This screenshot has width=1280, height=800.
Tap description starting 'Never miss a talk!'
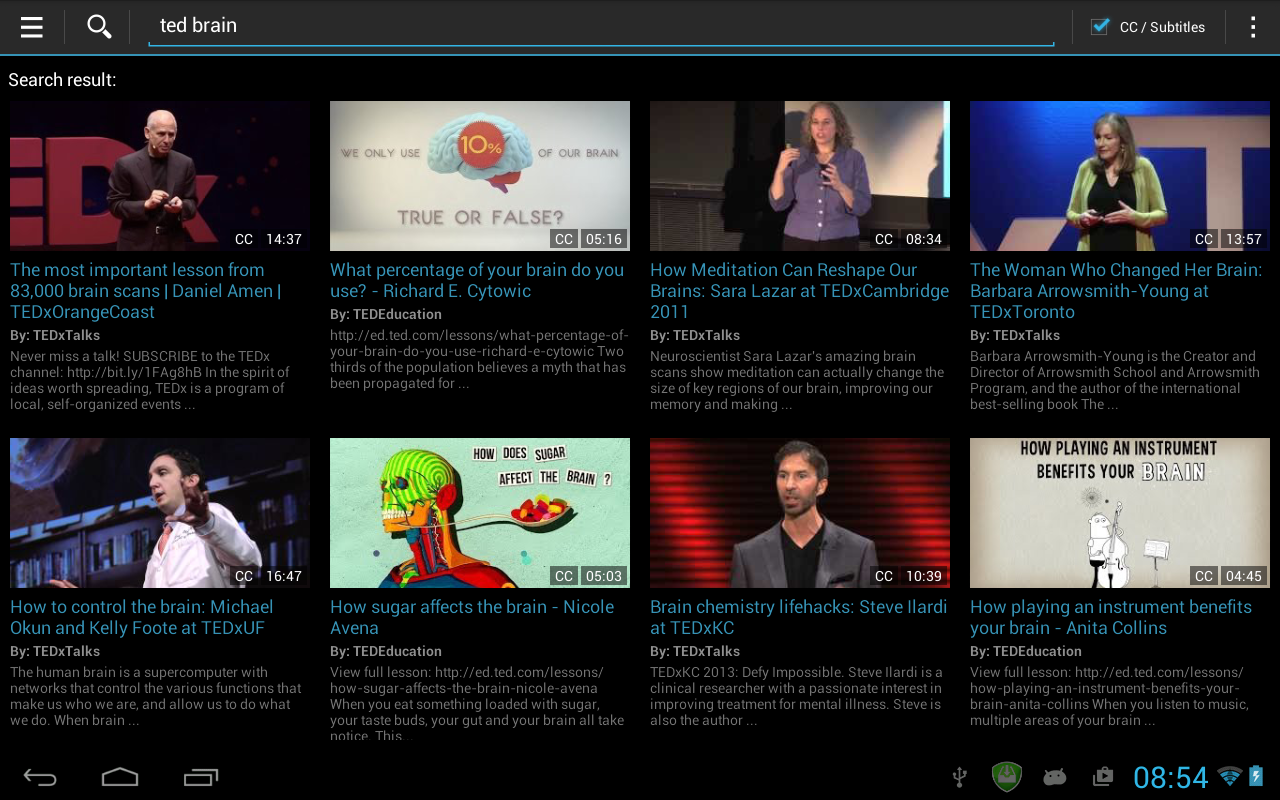[150, 380]
